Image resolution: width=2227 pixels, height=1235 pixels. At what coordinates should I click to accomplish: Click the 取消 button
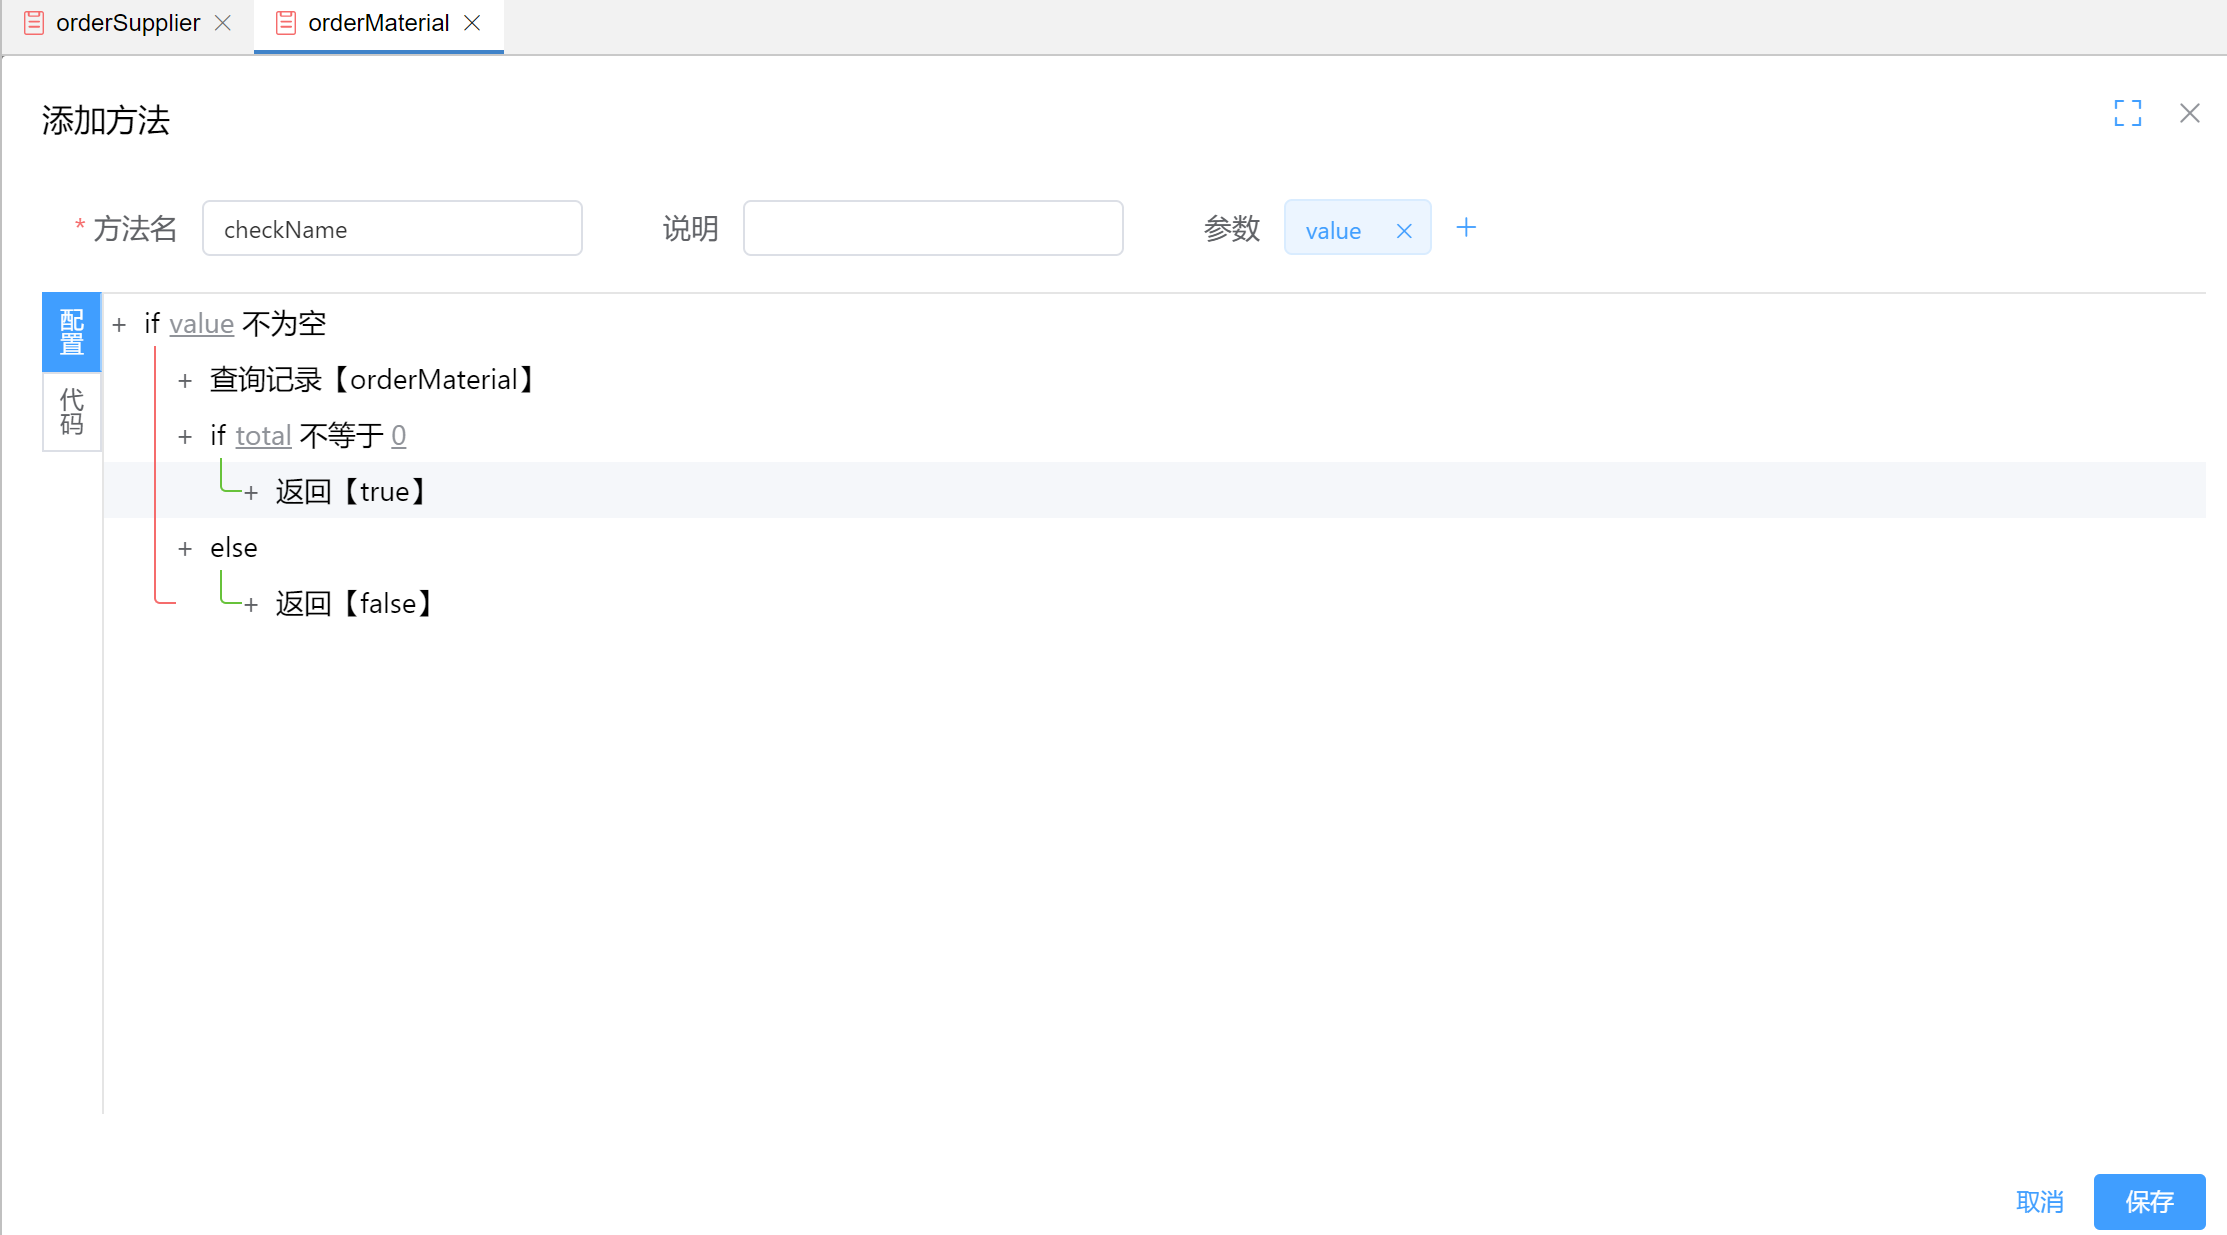click(2039, 1201)
